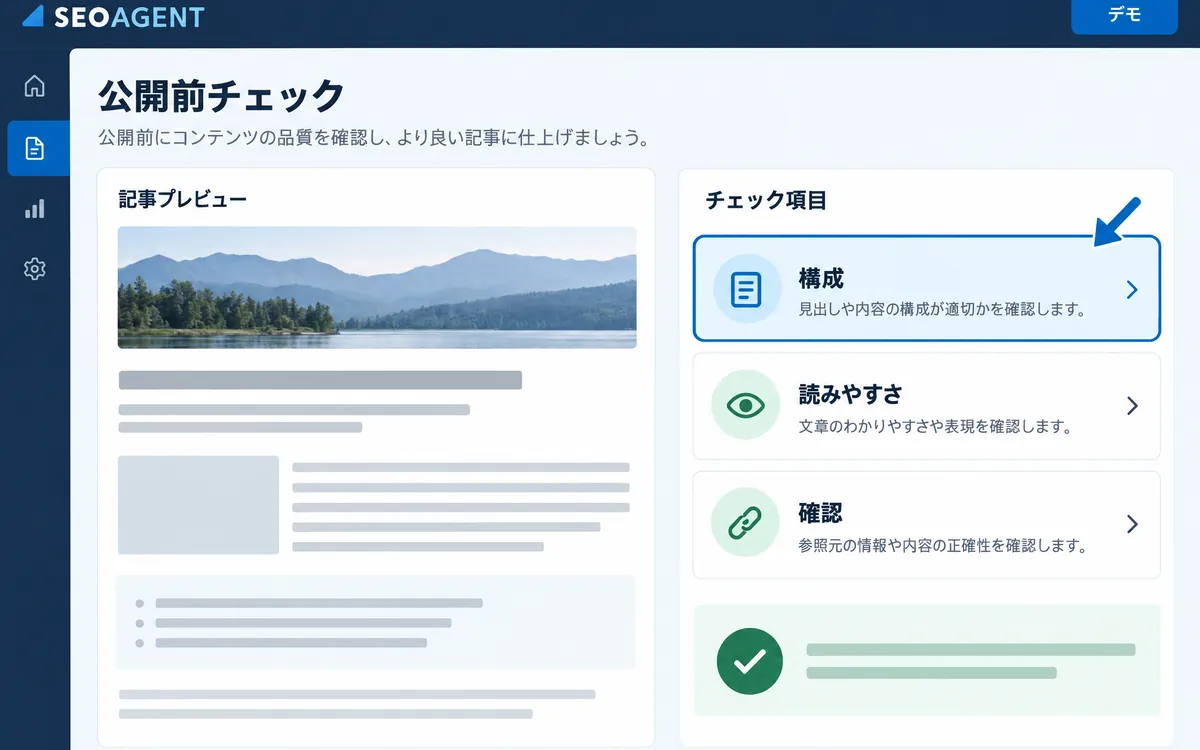The width and height of the screenshot is (1200, 750).
Task: Click the SEOAGENT logo
Action: [112, 17]
